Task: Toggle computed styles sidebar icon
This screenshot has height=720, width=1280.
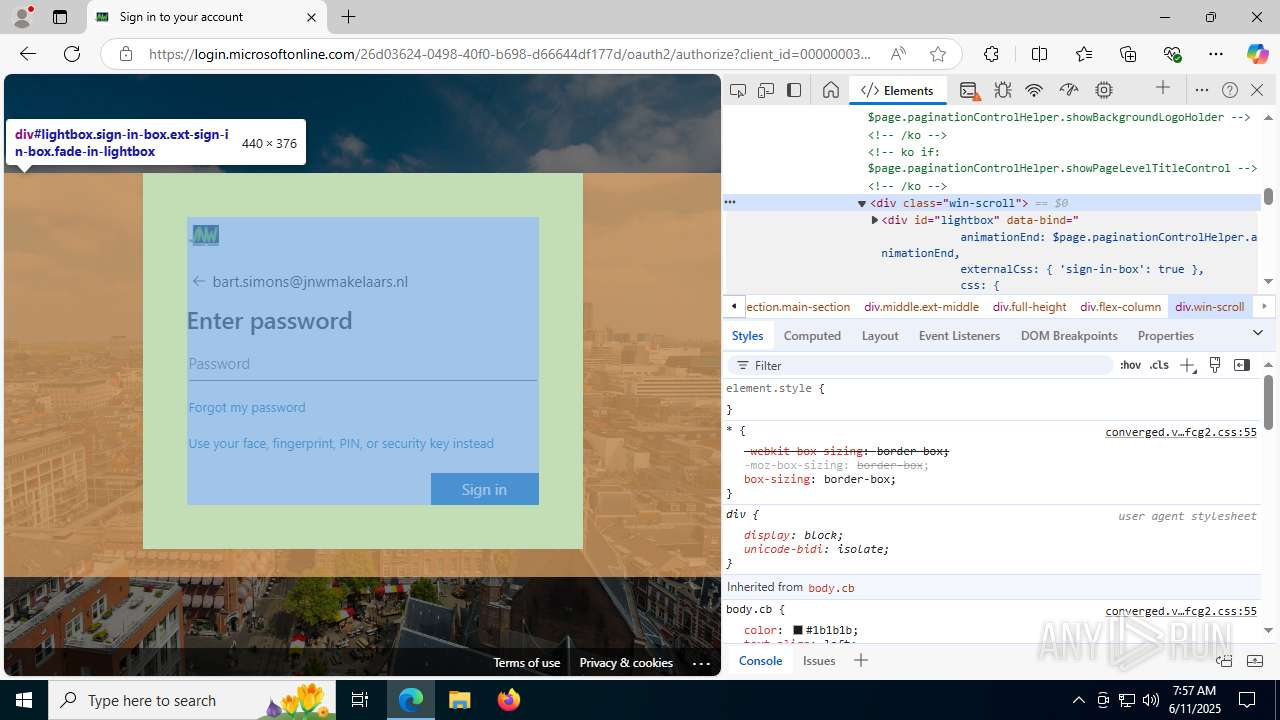Action: click(x=1242, y=365)
